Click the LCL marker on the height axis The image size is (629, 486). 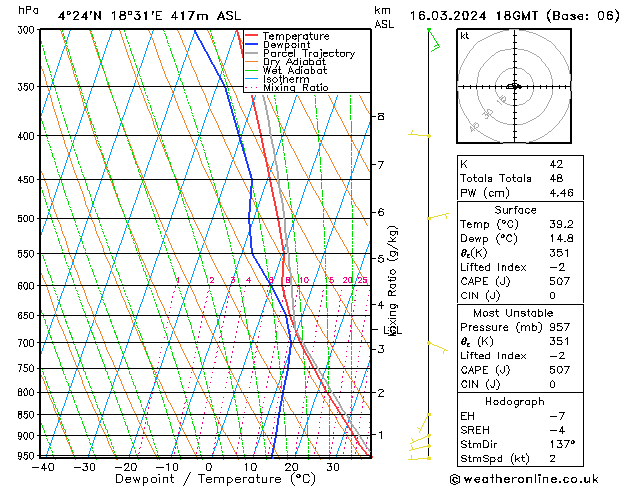pyautogui.click(x=393, y=330)
